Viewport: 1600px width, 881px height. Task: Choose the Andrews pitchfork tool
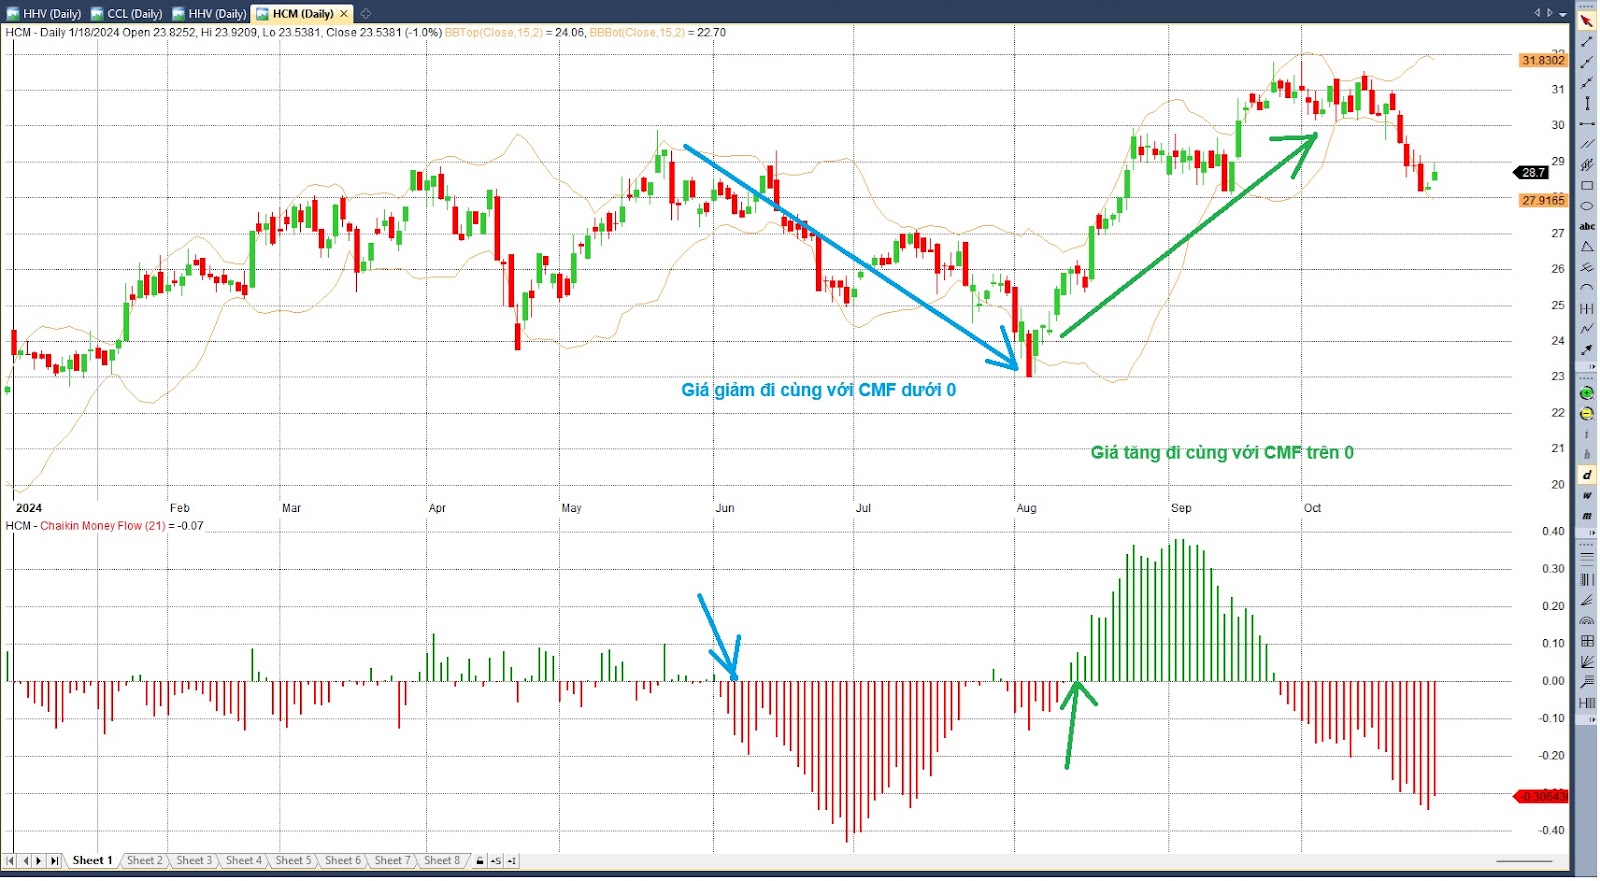click(1587, 268)
